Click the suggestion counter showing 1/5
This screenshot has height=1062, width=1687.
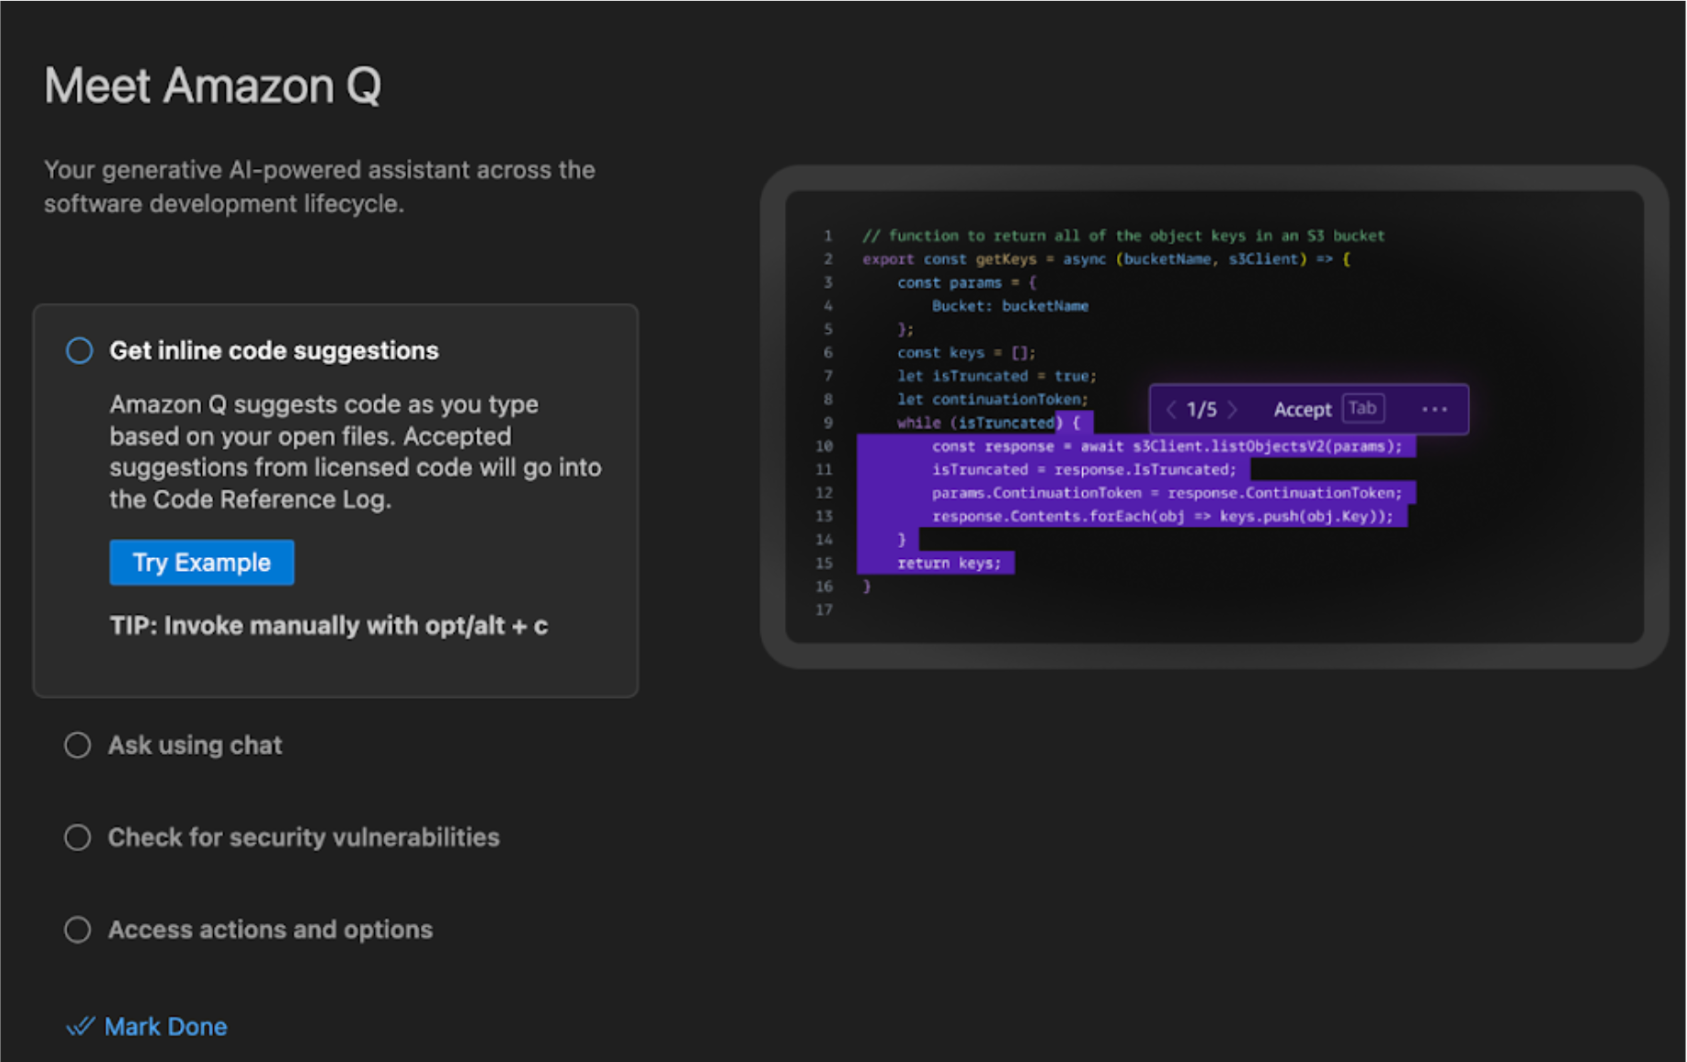pyautogui.click(x=1201, y=409)
